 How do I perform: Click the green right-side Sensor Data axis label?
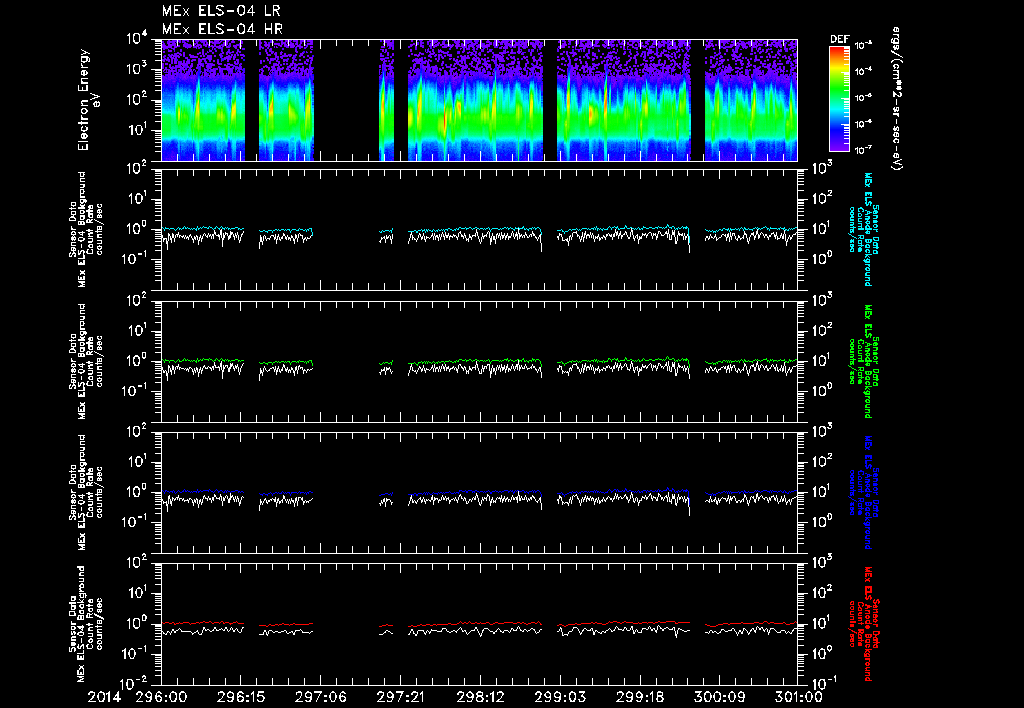click(x=863, y=361)
